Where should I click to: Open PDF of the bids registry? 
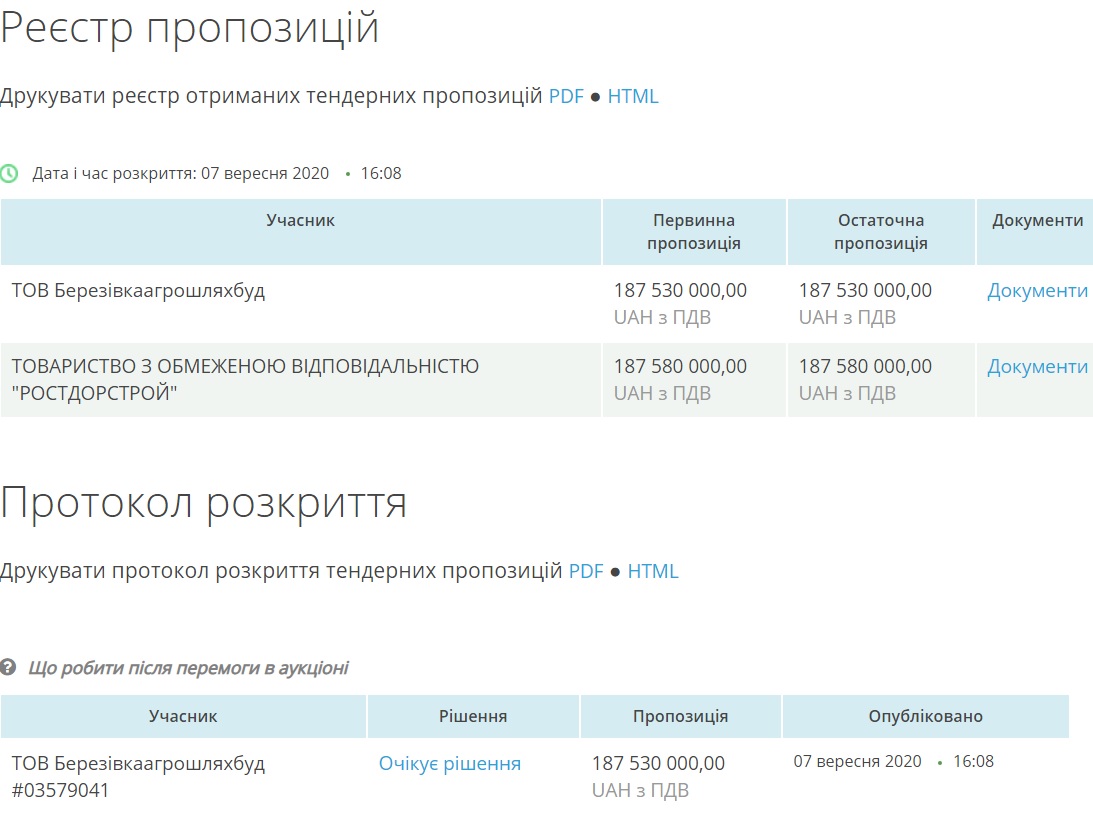click(566, 96)
